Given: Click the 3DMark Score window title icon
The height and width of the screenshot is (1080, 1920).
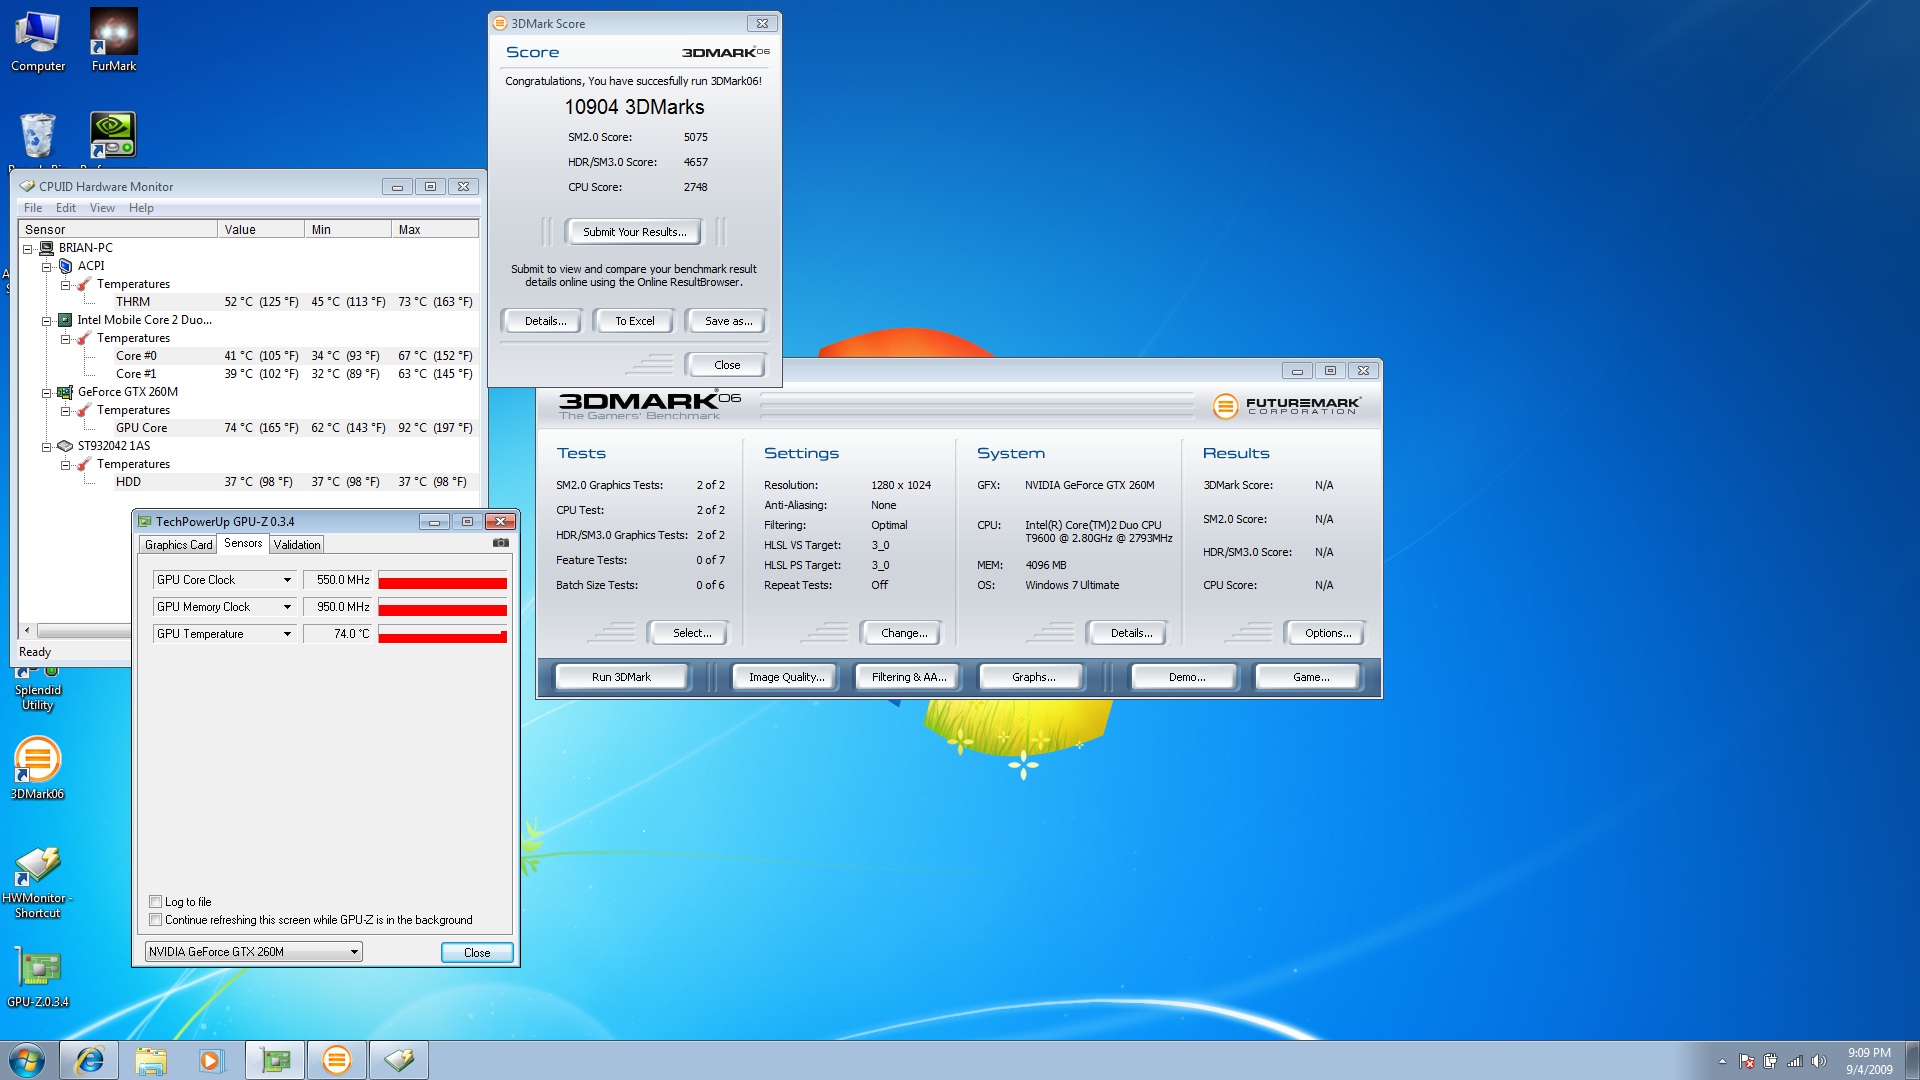Looking at the screenshot, I should pos(500,23).
